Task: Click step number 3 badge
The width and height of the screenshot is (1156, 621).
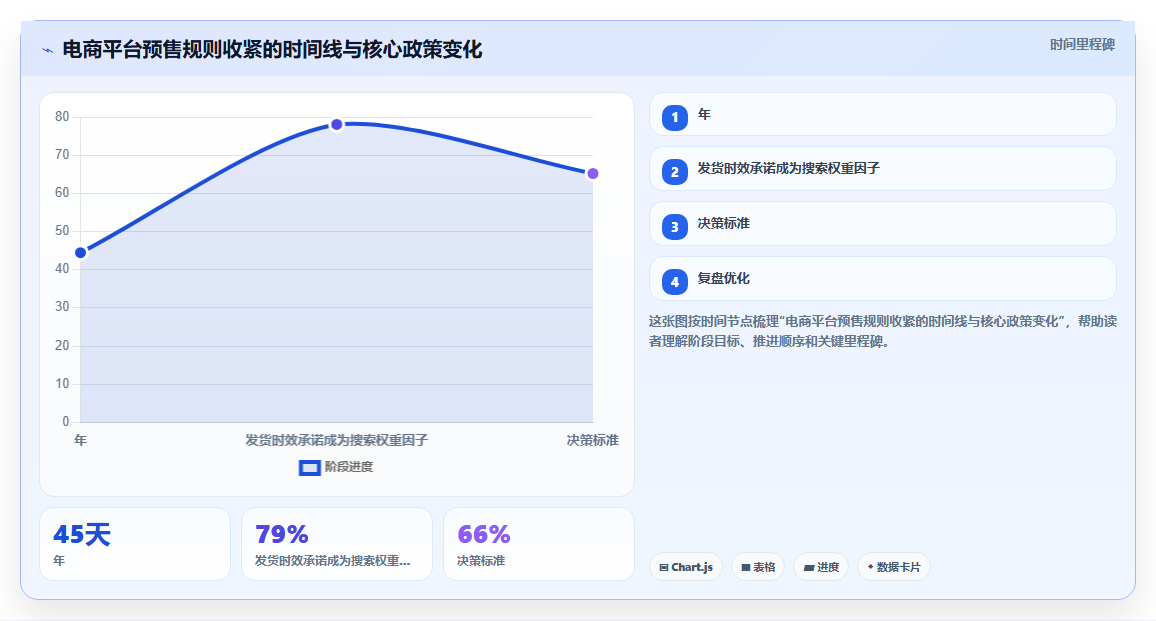Action: tap(675, 226)
